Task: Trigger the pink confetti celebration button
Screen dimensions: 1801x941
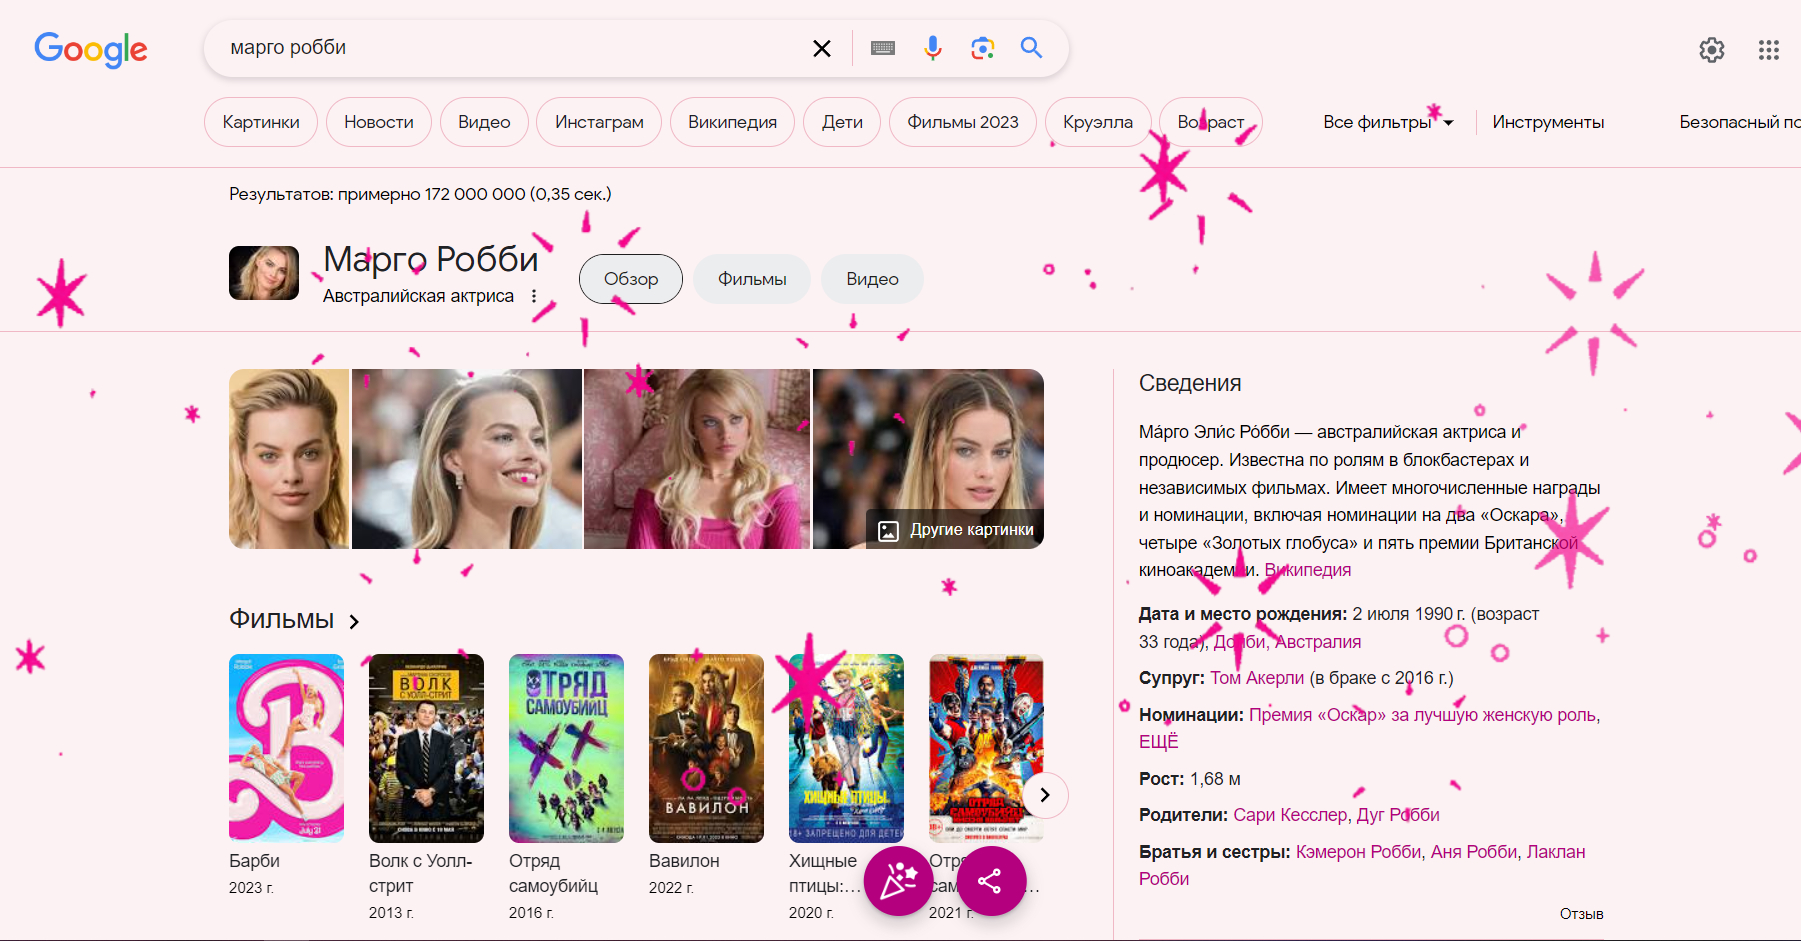Action: coord(897,881)
